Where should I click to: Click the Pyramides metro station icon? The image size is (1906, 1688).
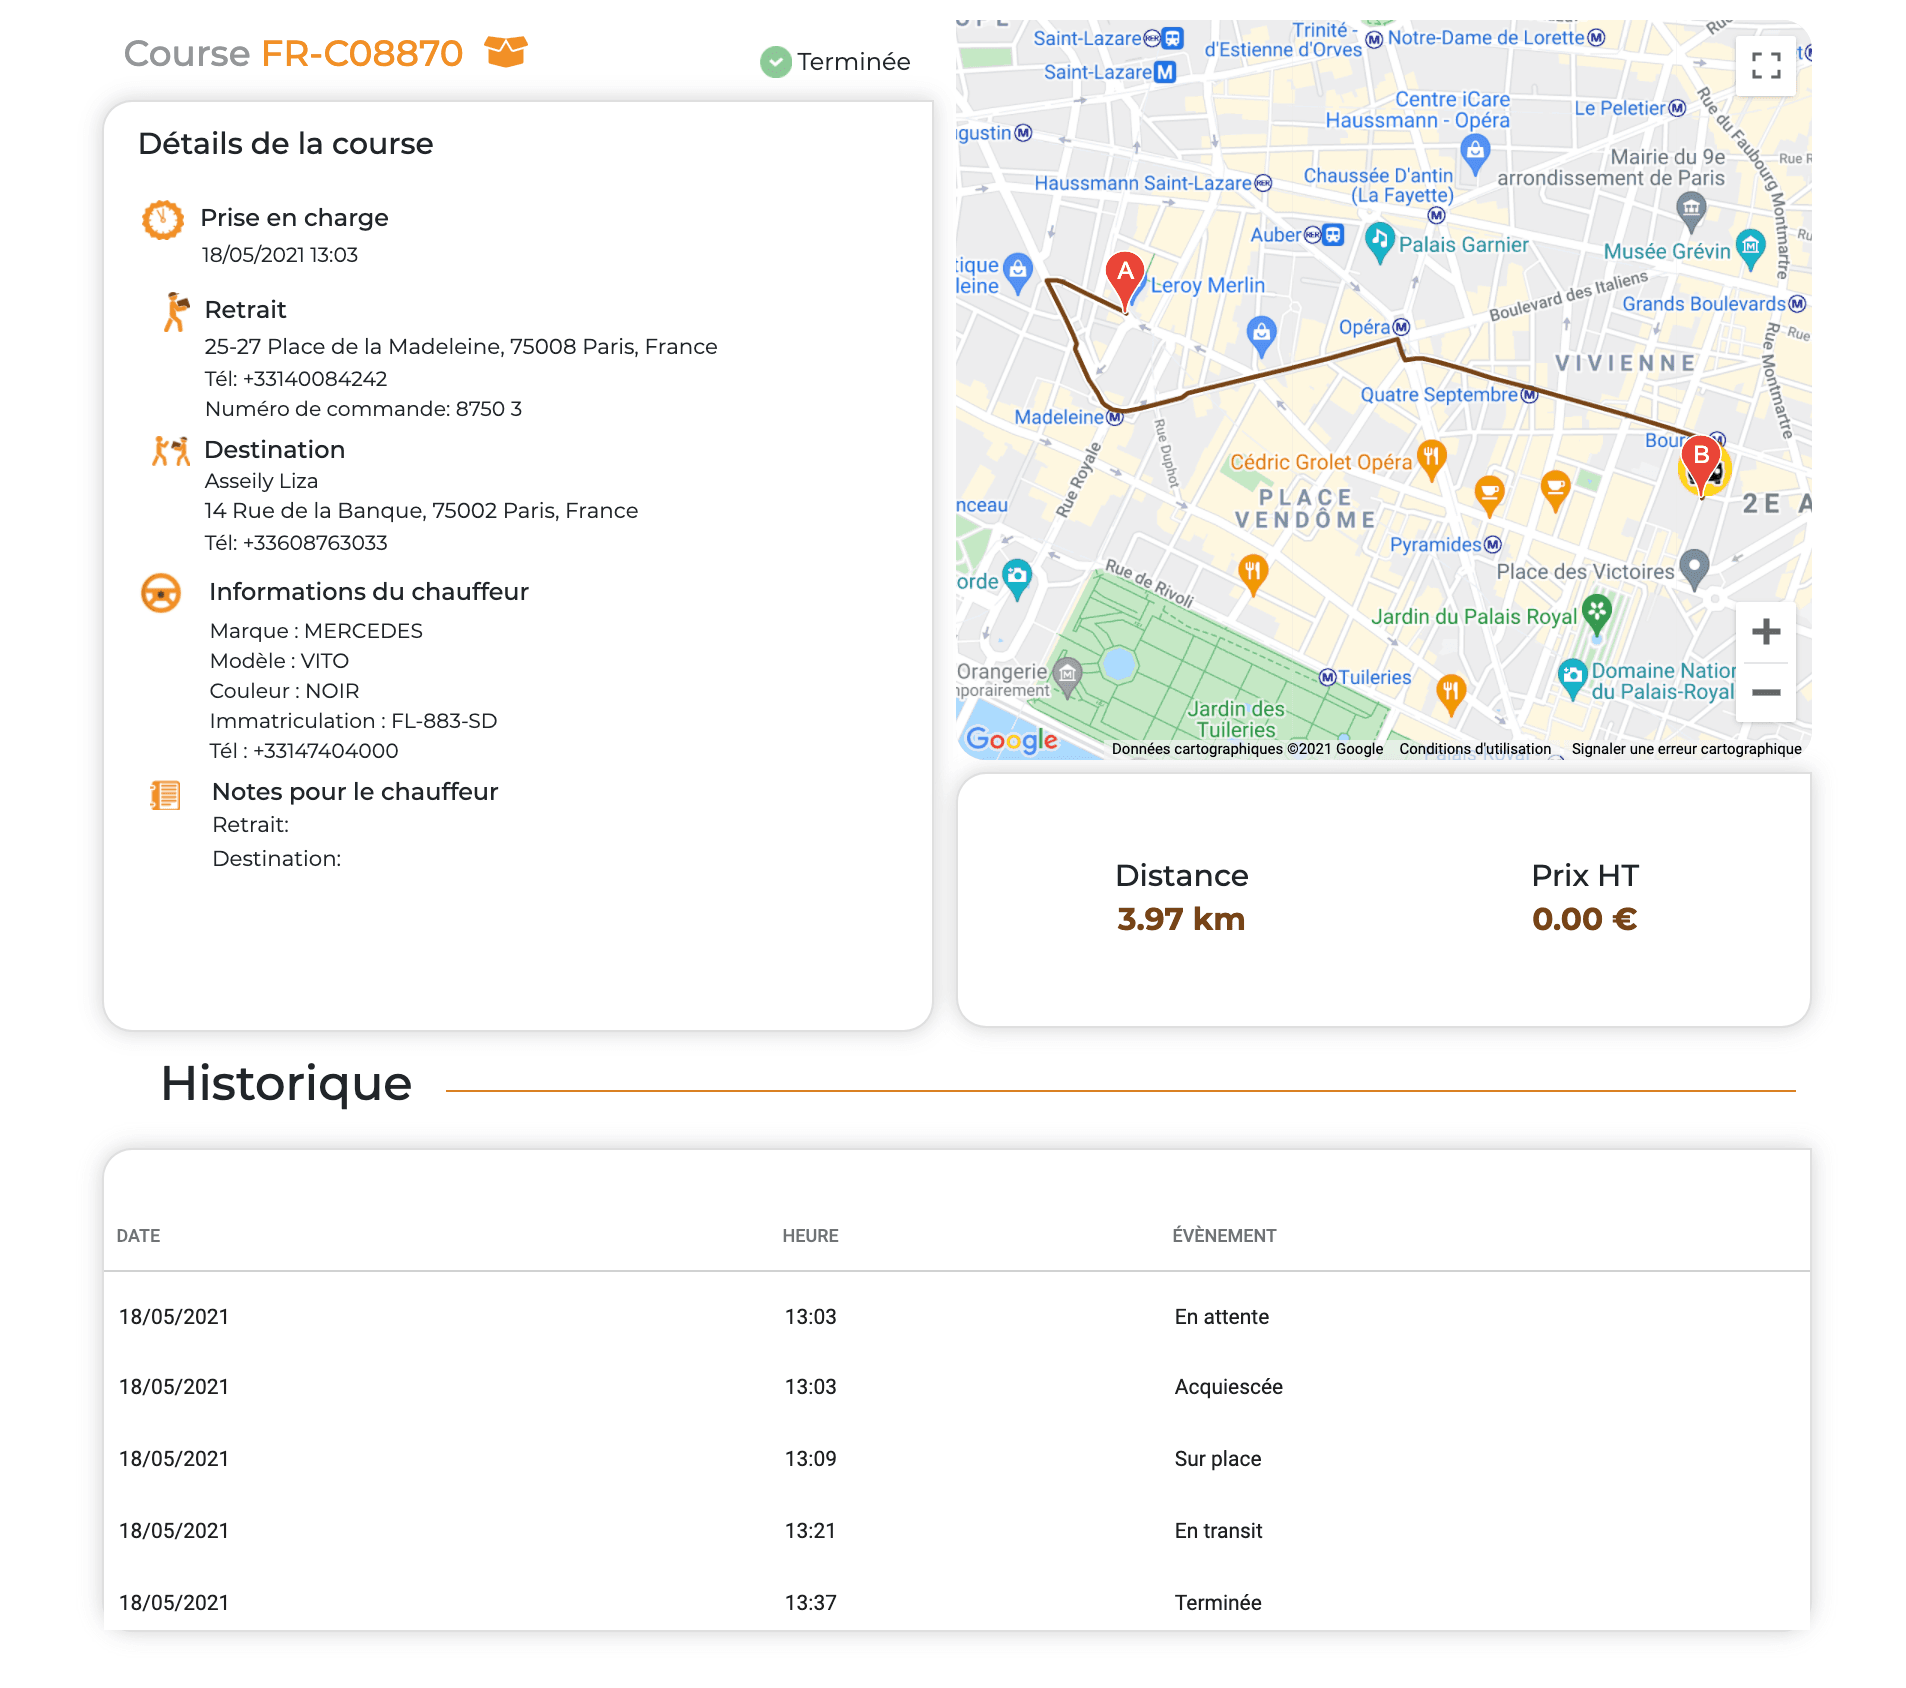1493,544
